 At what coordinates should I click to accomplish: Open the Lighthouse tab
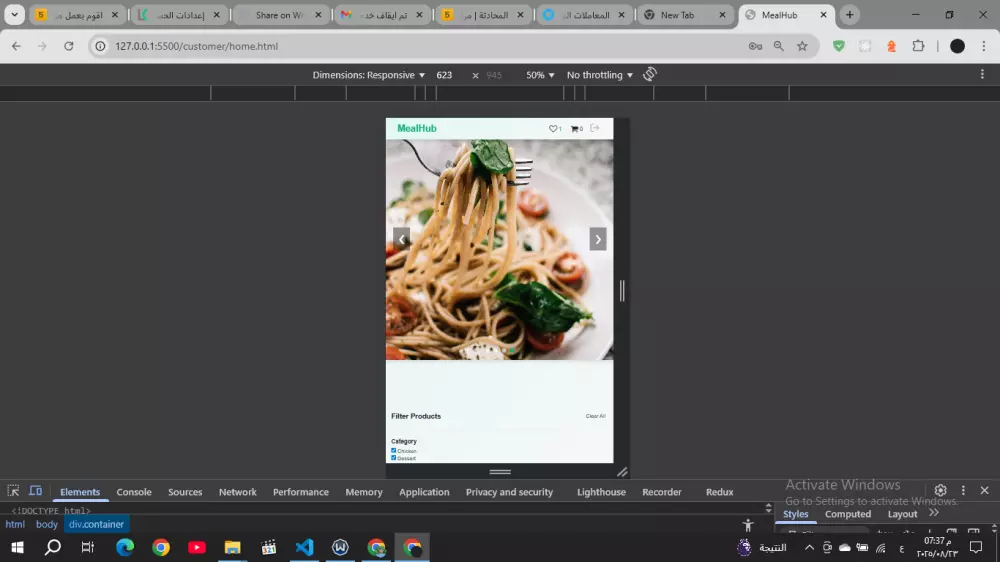(601, 492)
